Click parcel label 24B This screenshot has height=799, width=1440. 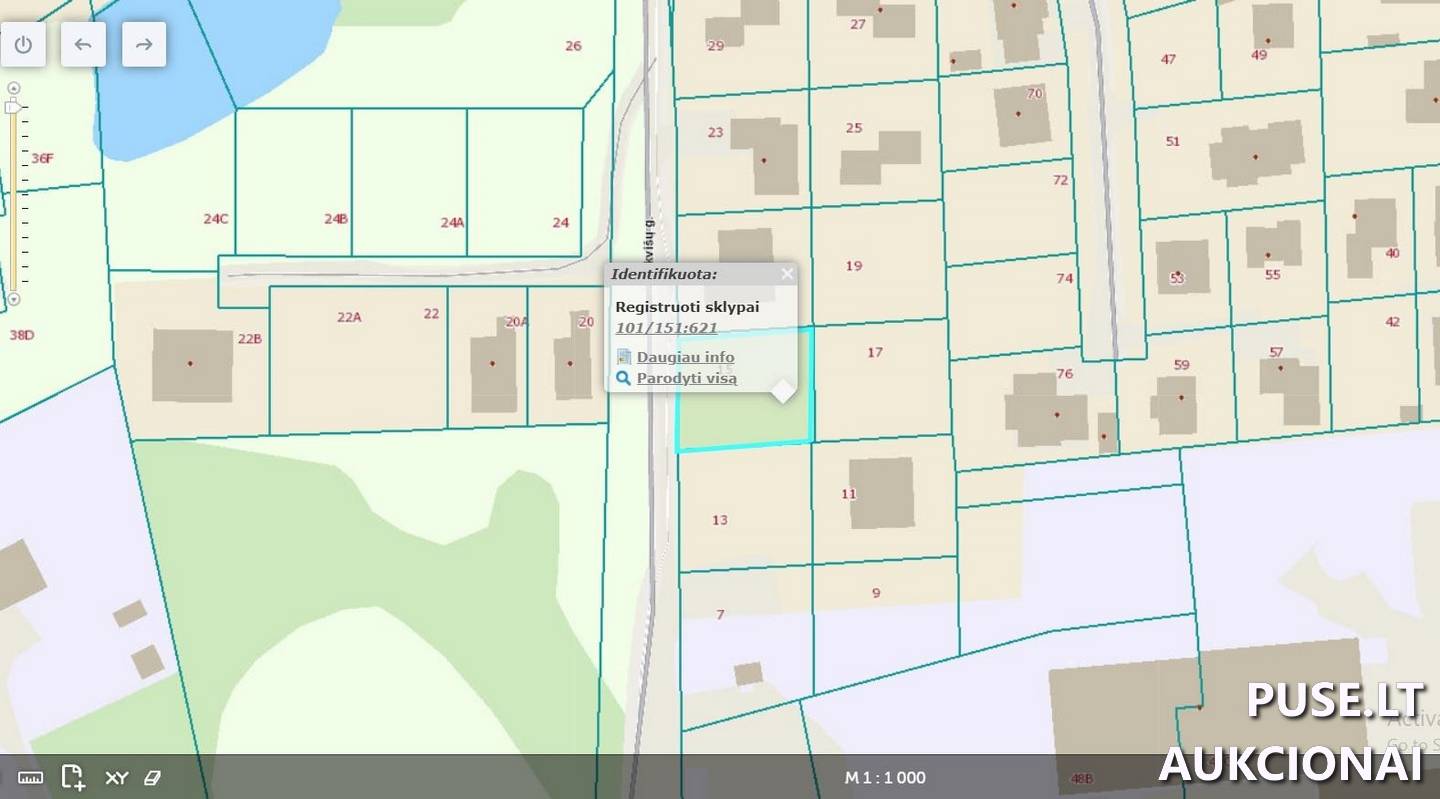[x=336, y=218]
